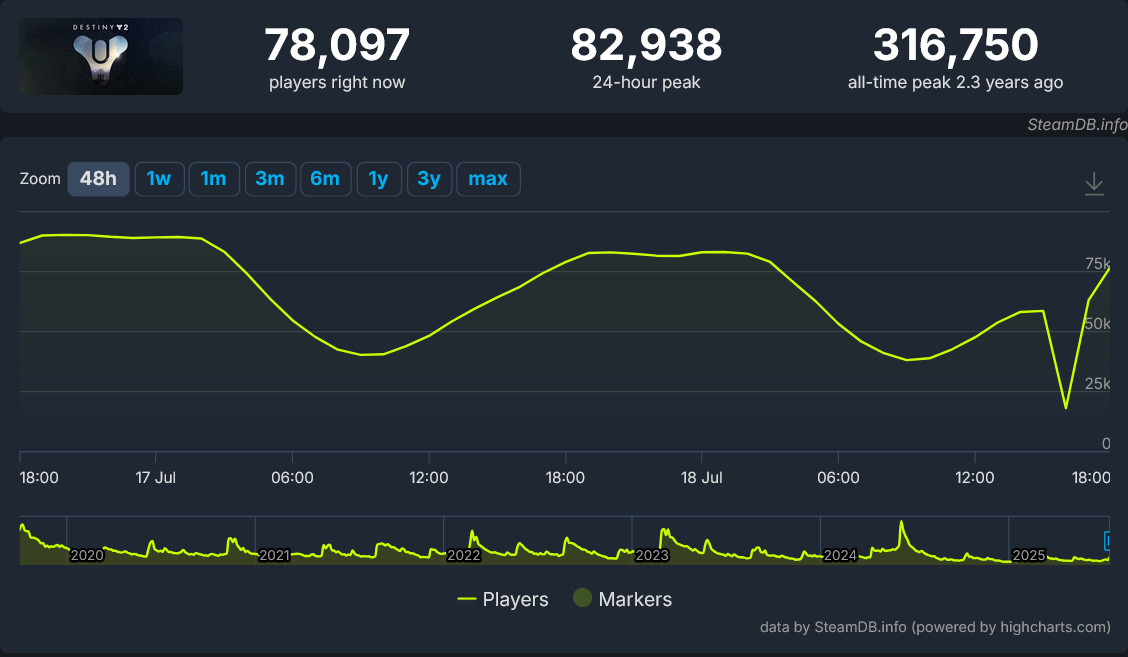The width and height of the screenshot is (1128, 657).
Task: Click the '316,750' all-time peak value
Action: [955, 45]
